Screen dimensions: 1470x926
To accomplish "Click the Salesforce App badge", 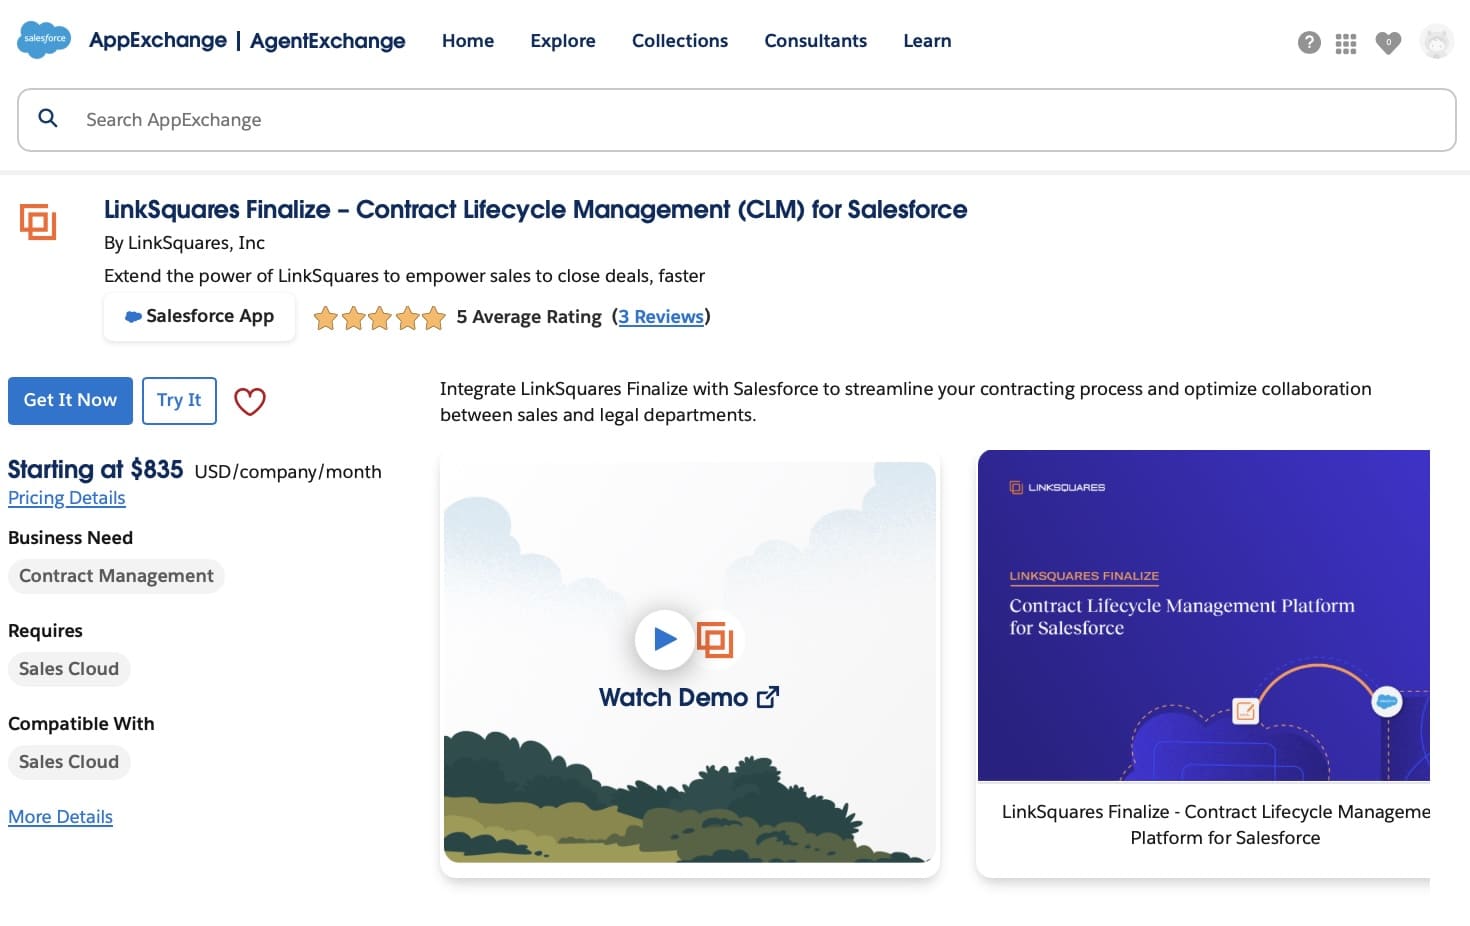I will coord(198,316).
